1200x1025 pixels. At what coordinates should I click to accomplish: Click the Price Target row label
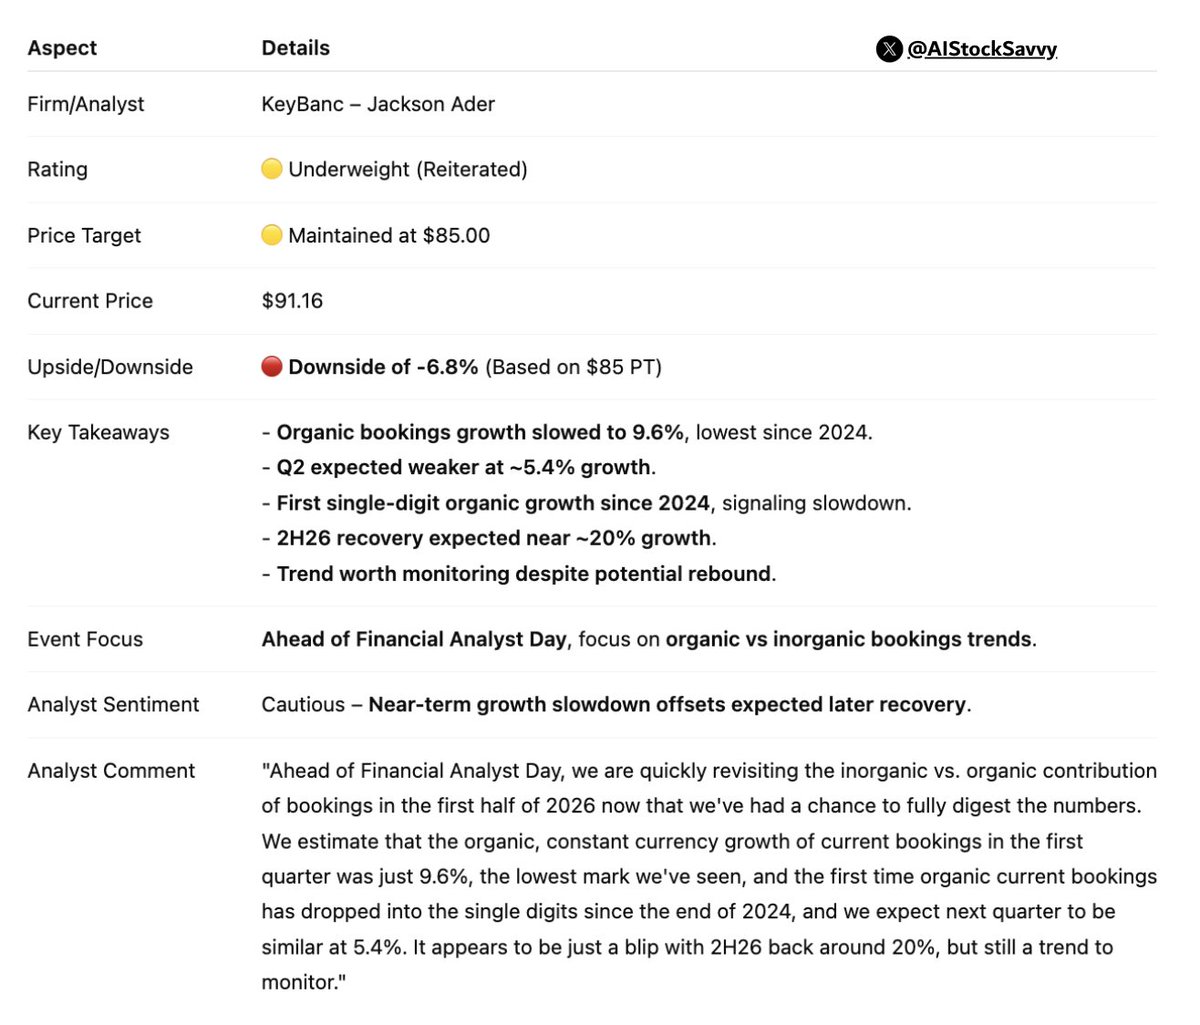tap(84, 236)
